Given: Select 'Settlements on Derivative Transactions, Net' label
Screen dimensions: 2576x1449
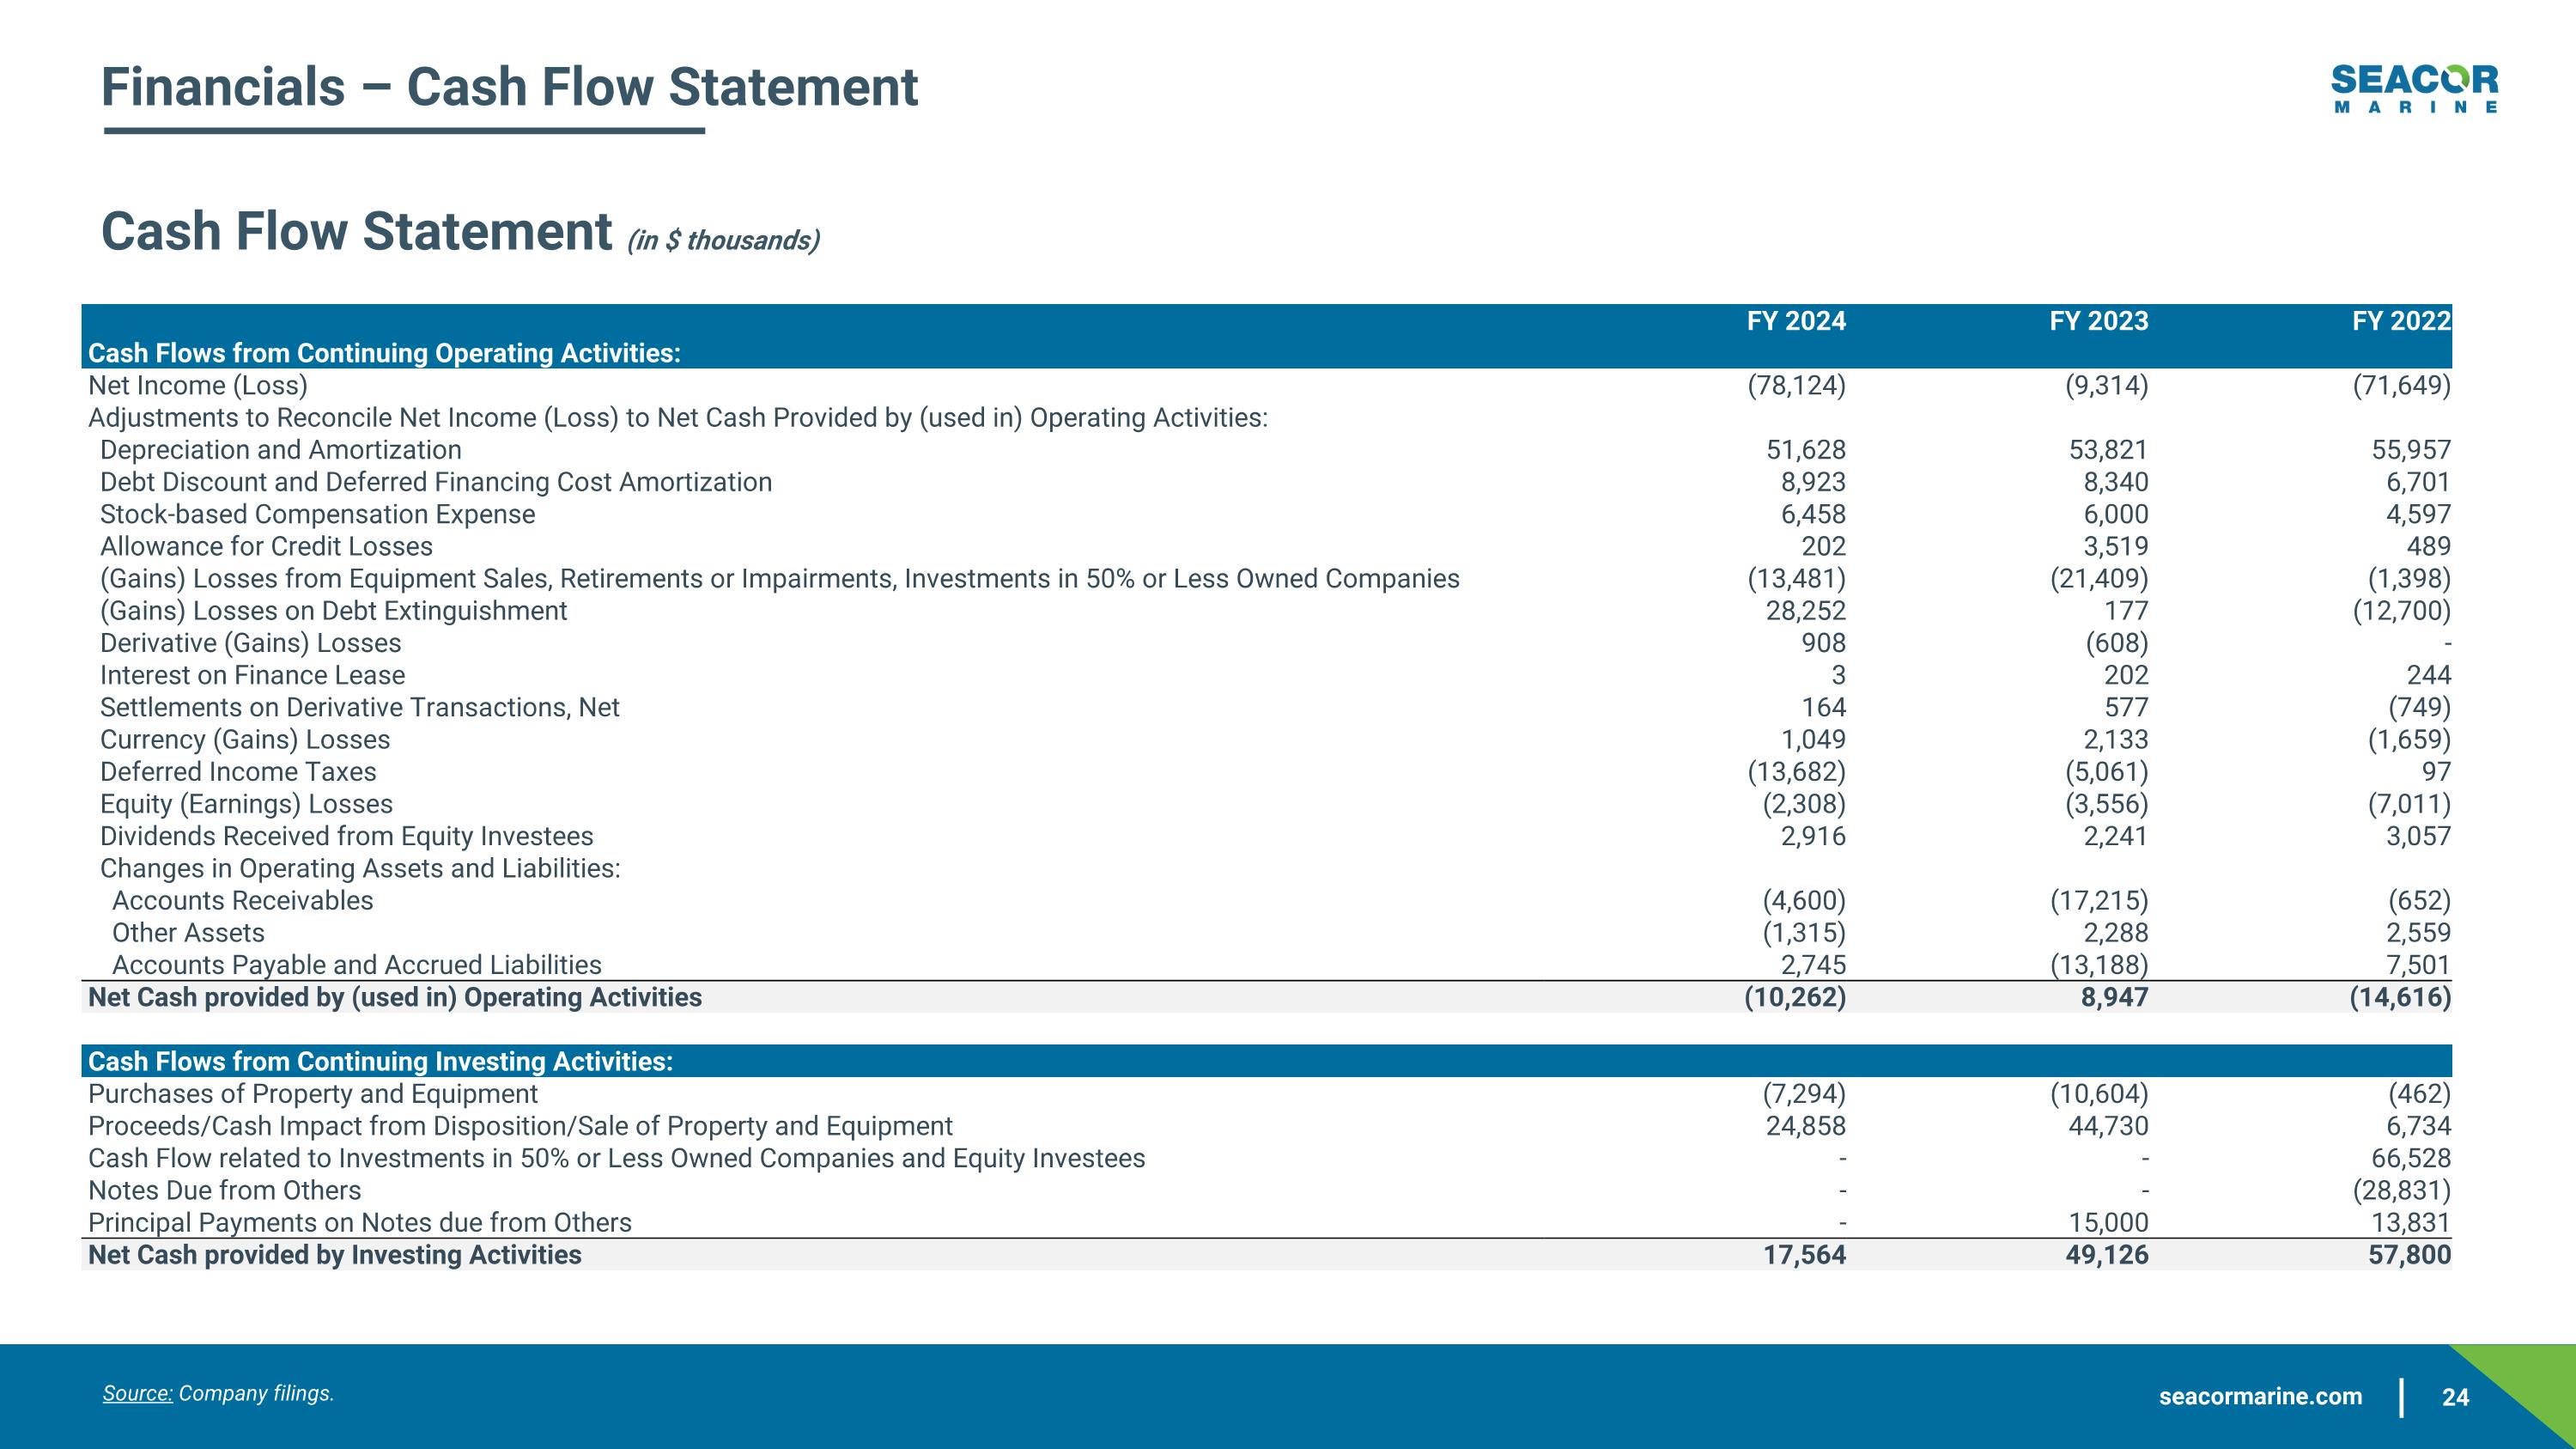Looking at the screenshot, I should (360, 707).
